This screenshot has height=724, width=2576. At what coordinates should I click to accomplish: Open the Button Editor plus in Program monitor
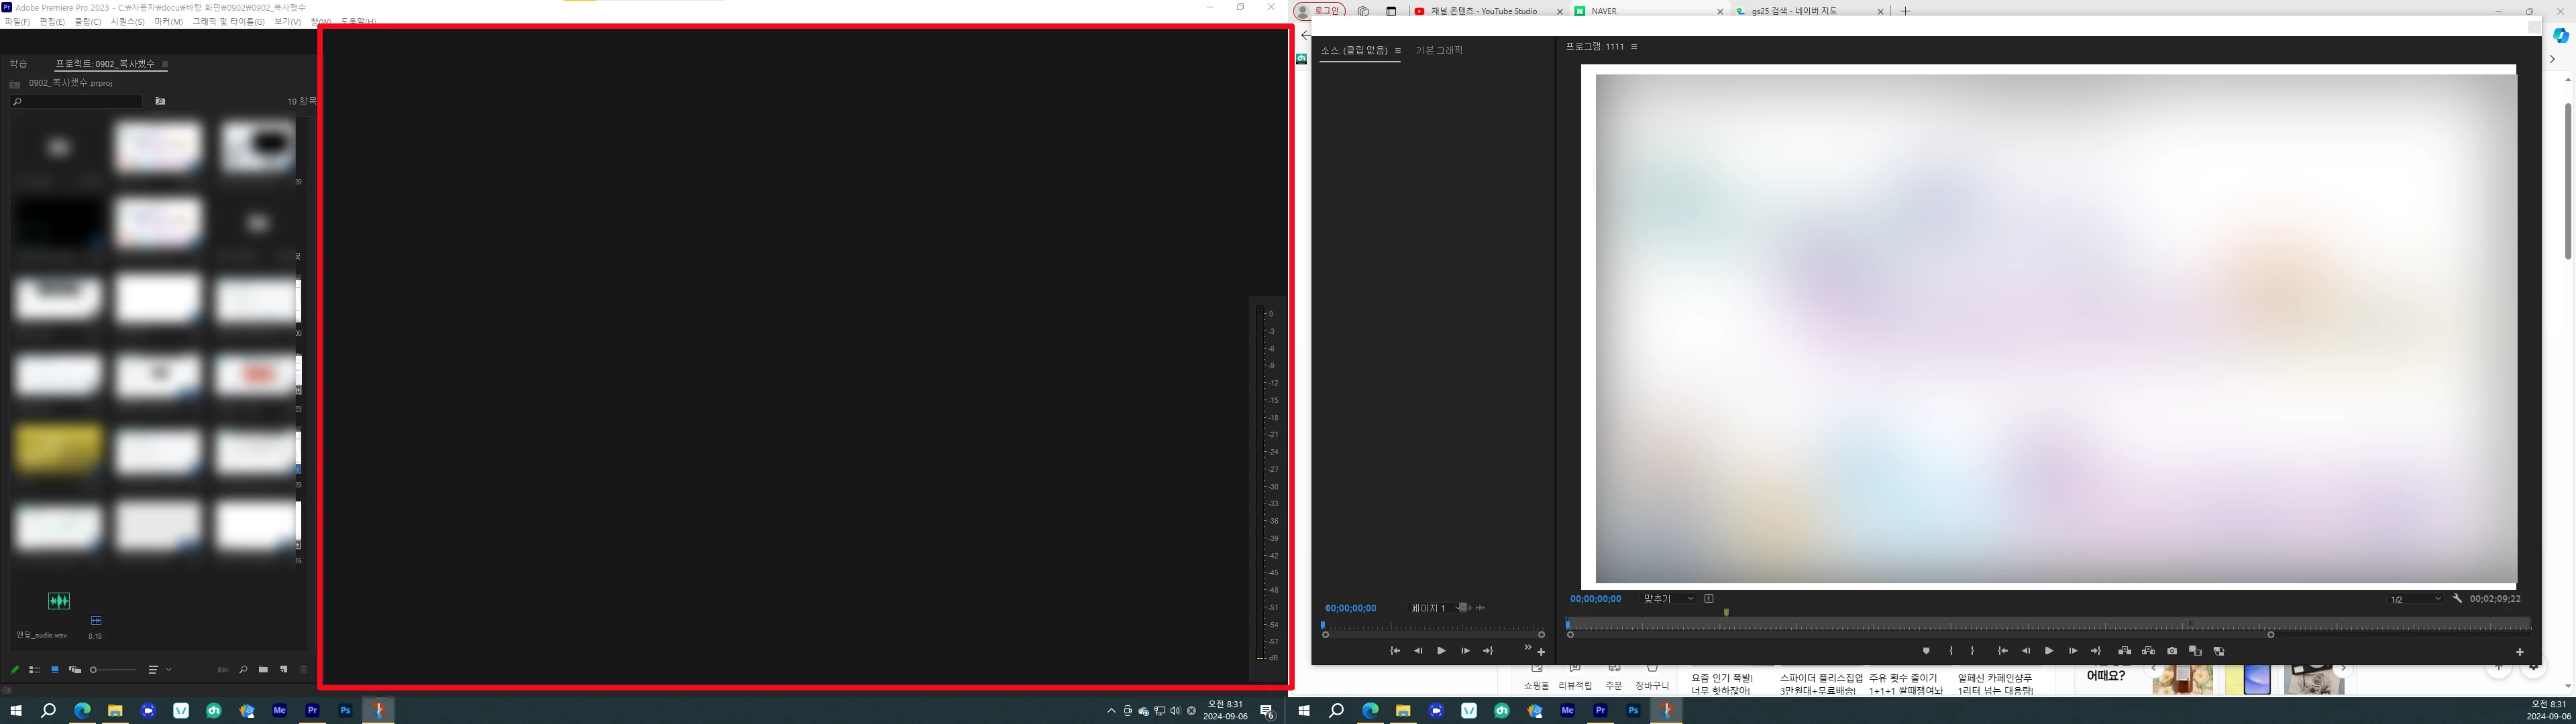coord(2519,652)
